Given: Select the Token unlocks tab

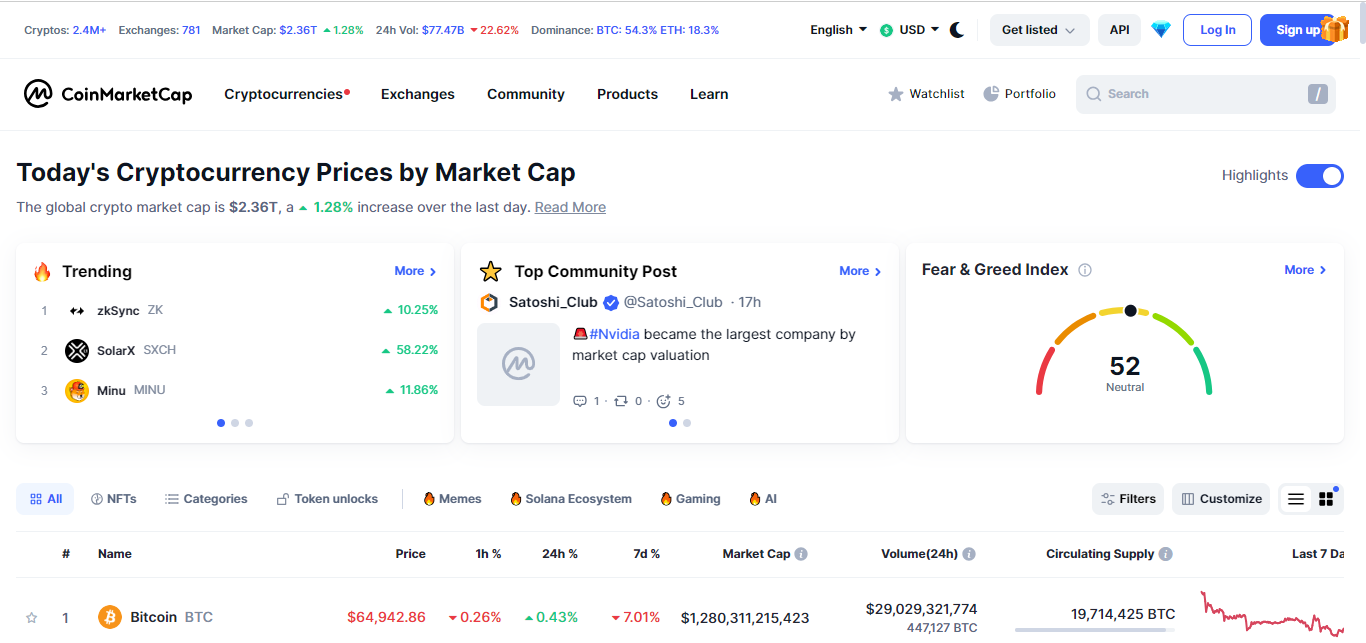Looking at the screenshot, I should [327, 499].
